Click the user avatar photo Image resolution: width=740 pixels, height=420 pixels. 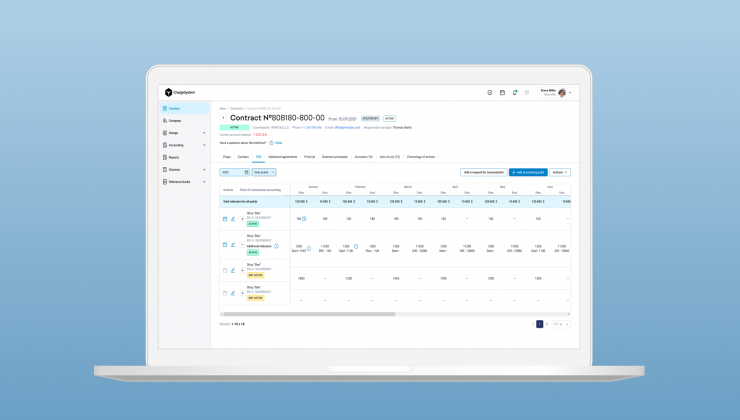pos(562,92)
